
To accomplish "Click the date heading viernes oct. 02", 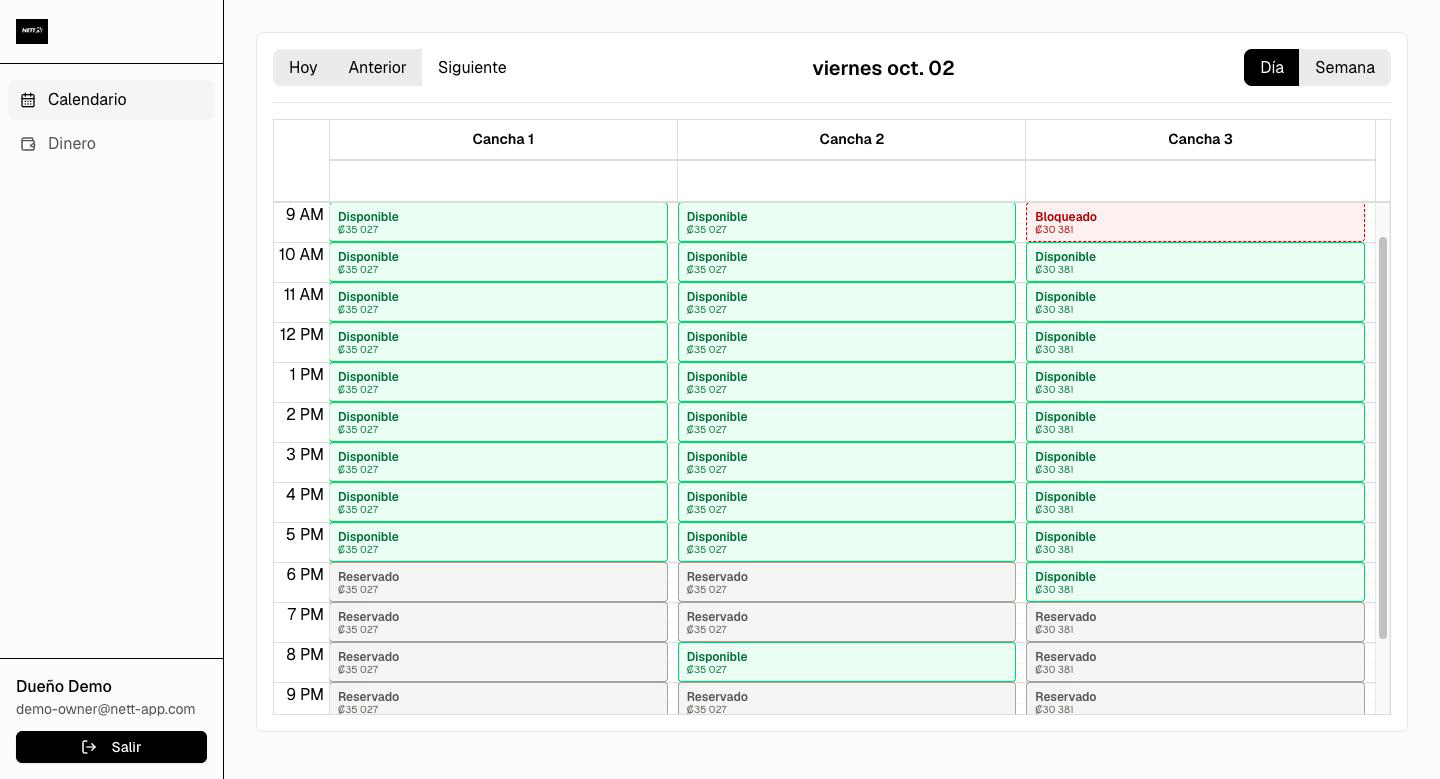I will point(883,68).
